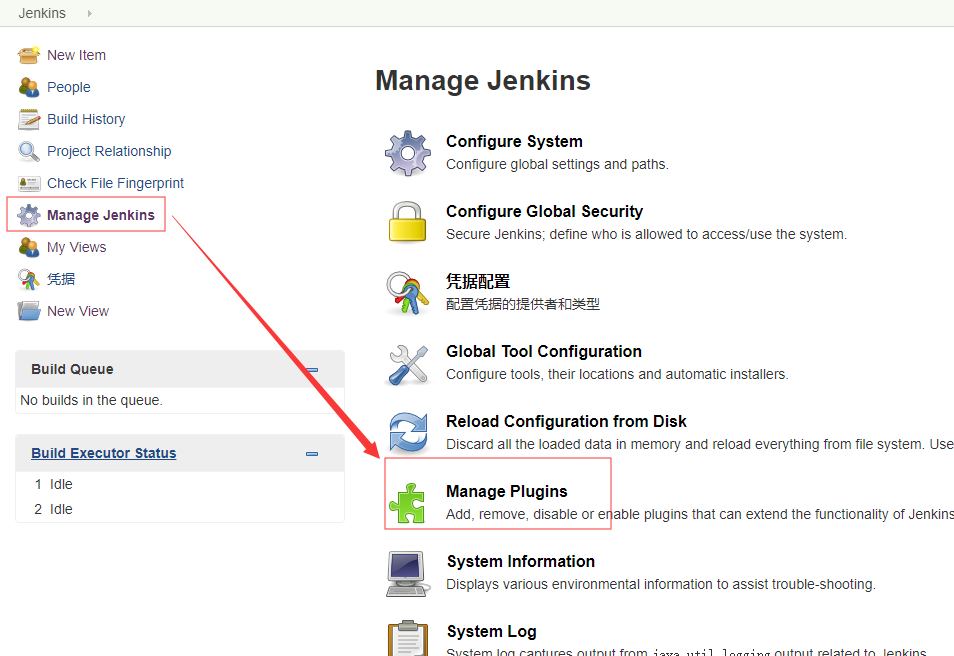Open Project Relationship link
Screen dimensions: 954x656
click(110, 152)
